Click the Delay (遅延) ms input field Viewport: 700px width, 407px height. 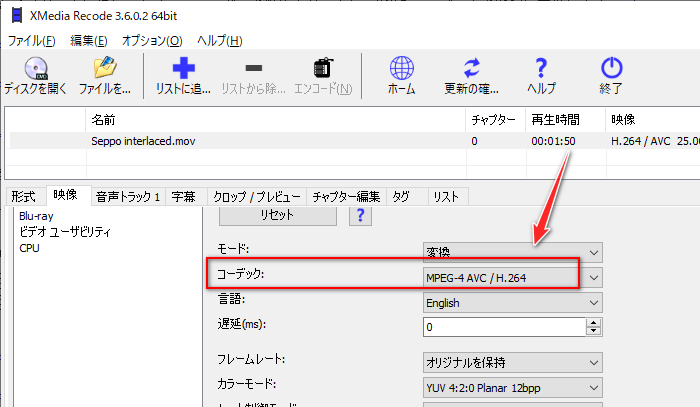coord(504,327)
